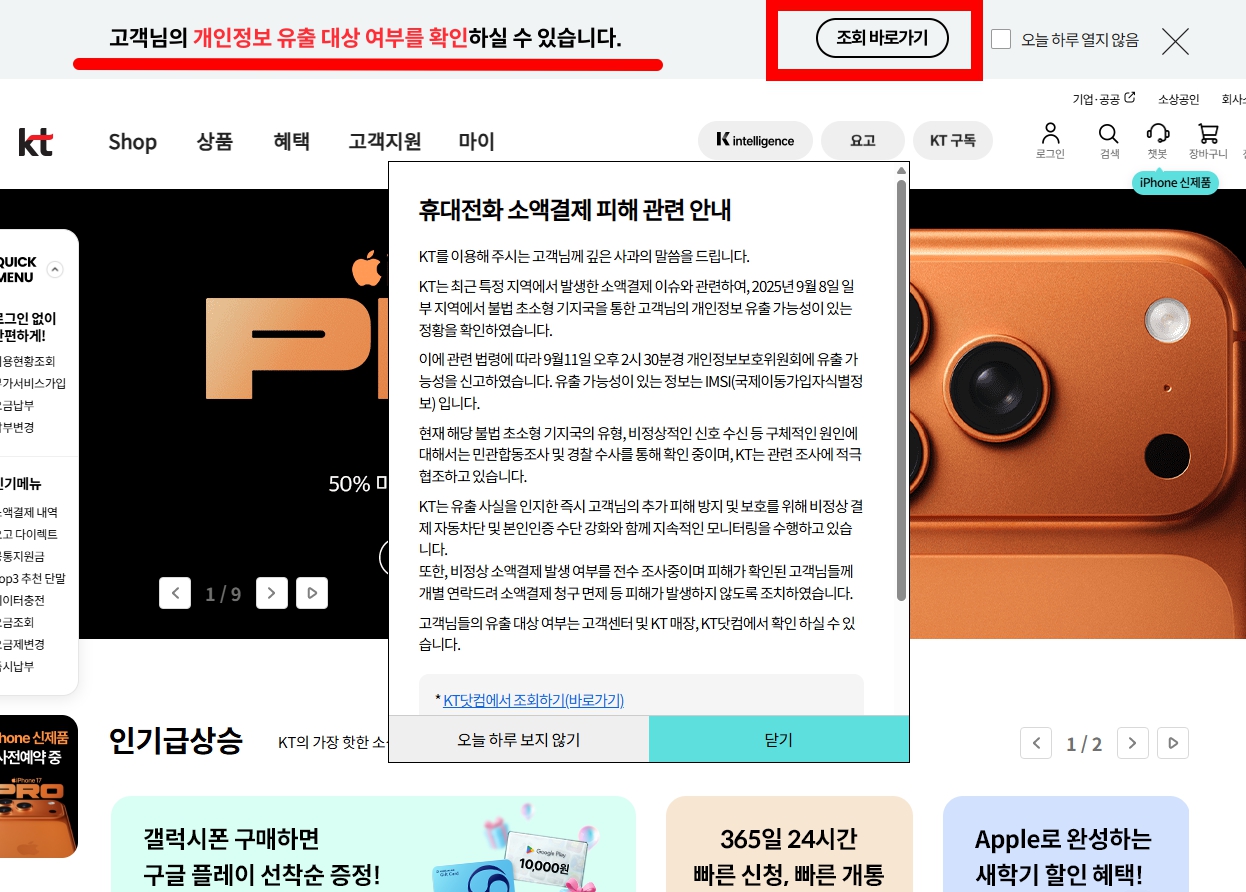Check '오늘 하루 열지 않음' checkbox

(x=1001, y=39)
